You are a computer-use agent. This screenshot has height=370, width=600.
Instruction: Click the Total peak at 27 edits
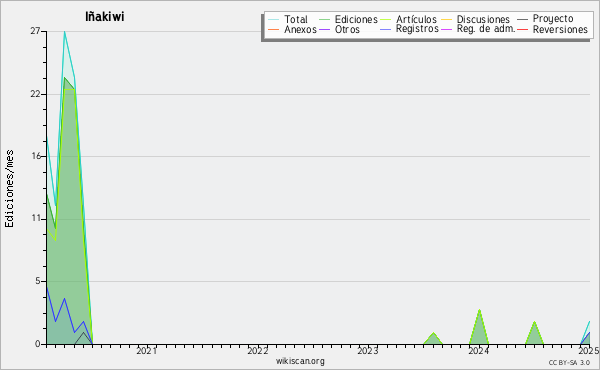(x=65, y=32)
